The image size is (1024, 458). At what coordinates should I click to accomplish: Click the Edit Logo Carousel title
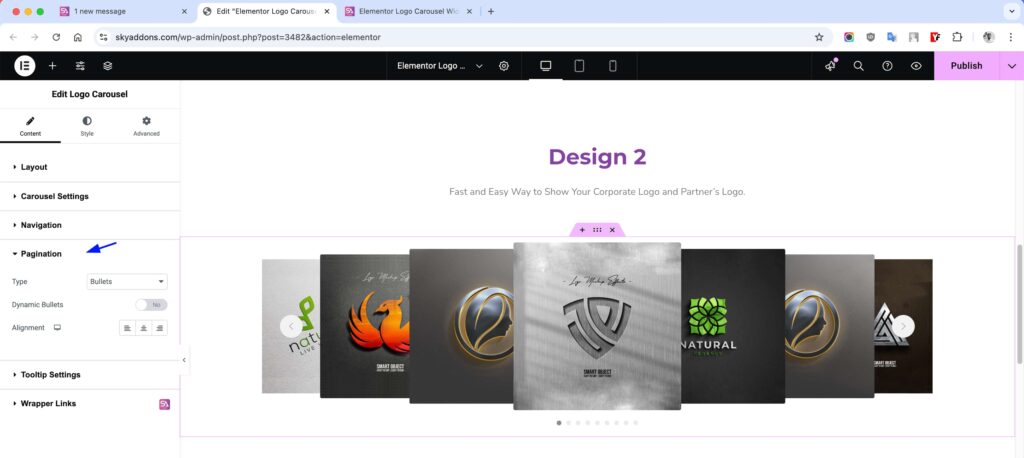(89, 94)
